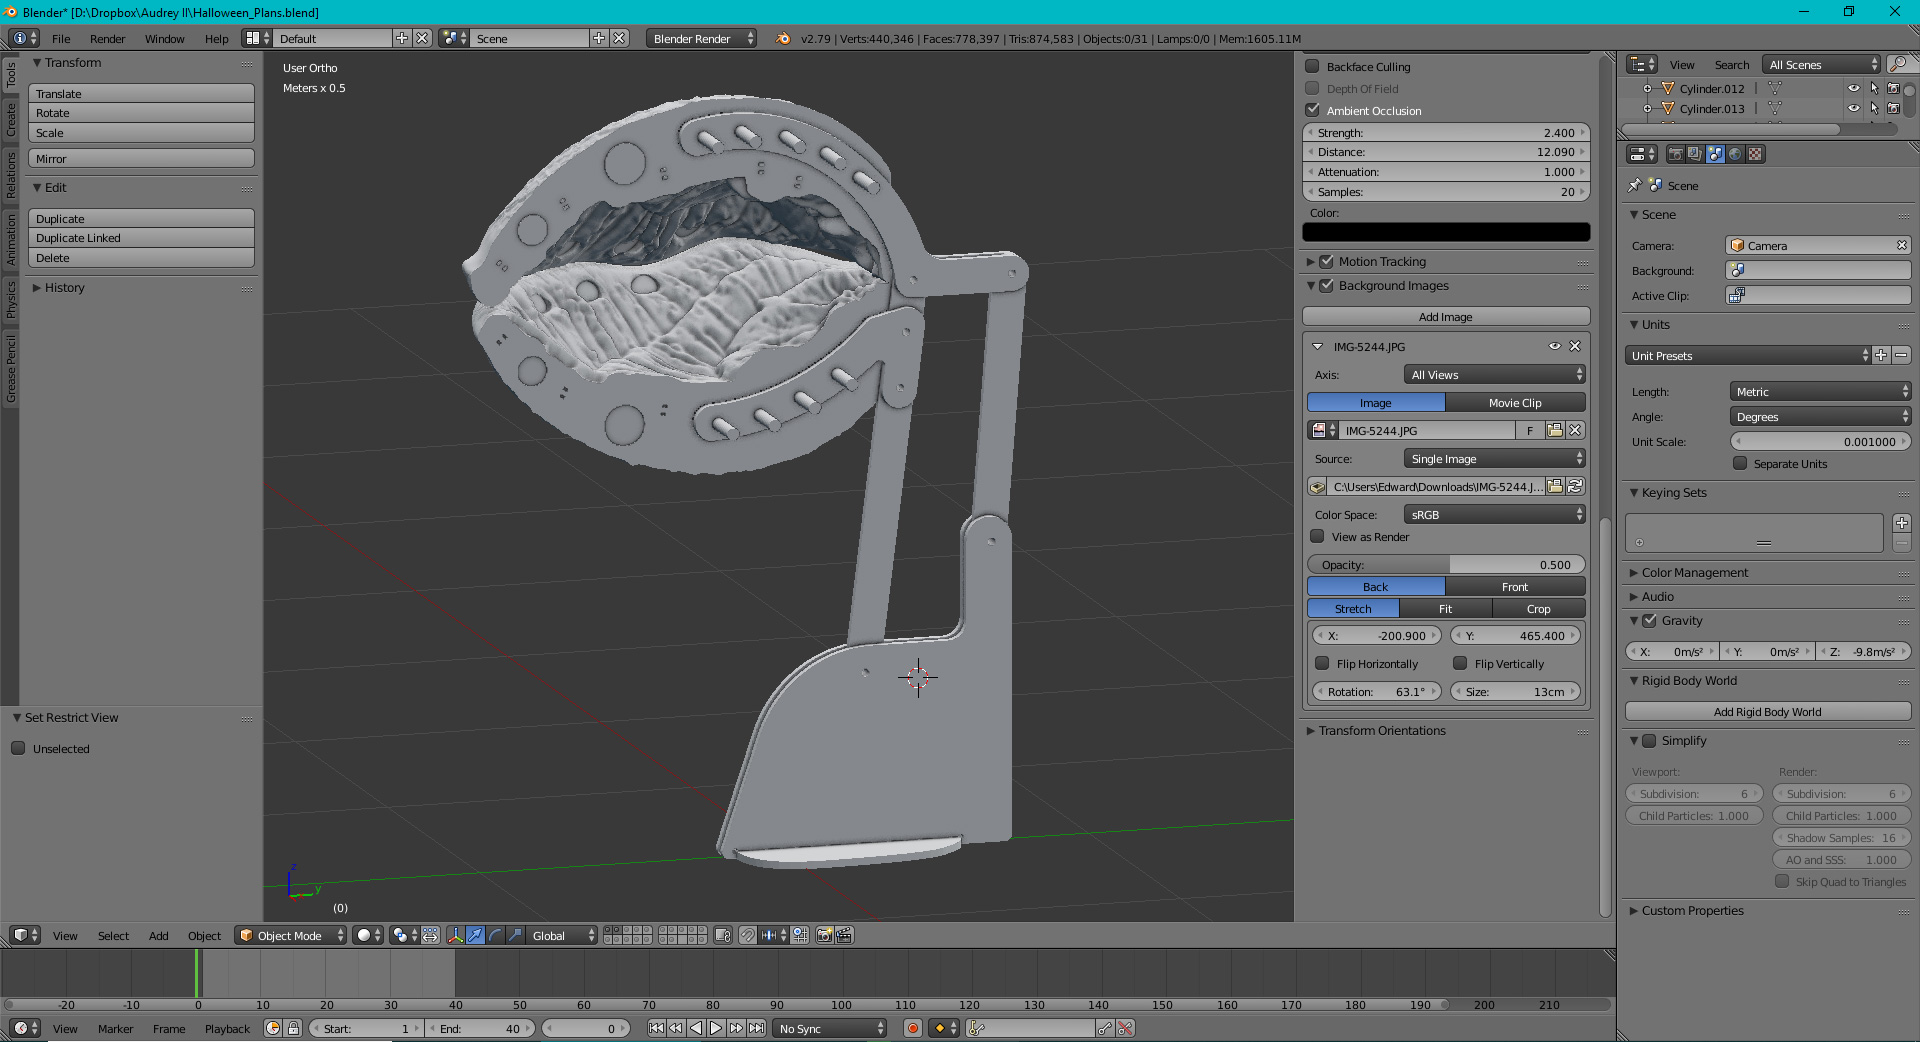Expand Cylinder.012 in the outliner
The height and width of the screenshot is (1042, 1920).
coord(1647,89)
